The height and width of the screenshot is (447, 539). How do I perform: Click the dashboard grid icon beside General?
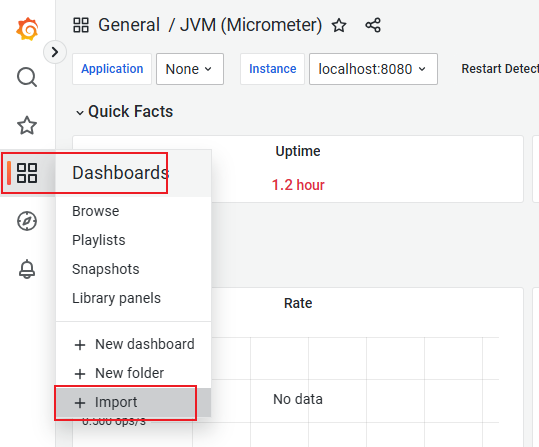click(x=81, y=25)
